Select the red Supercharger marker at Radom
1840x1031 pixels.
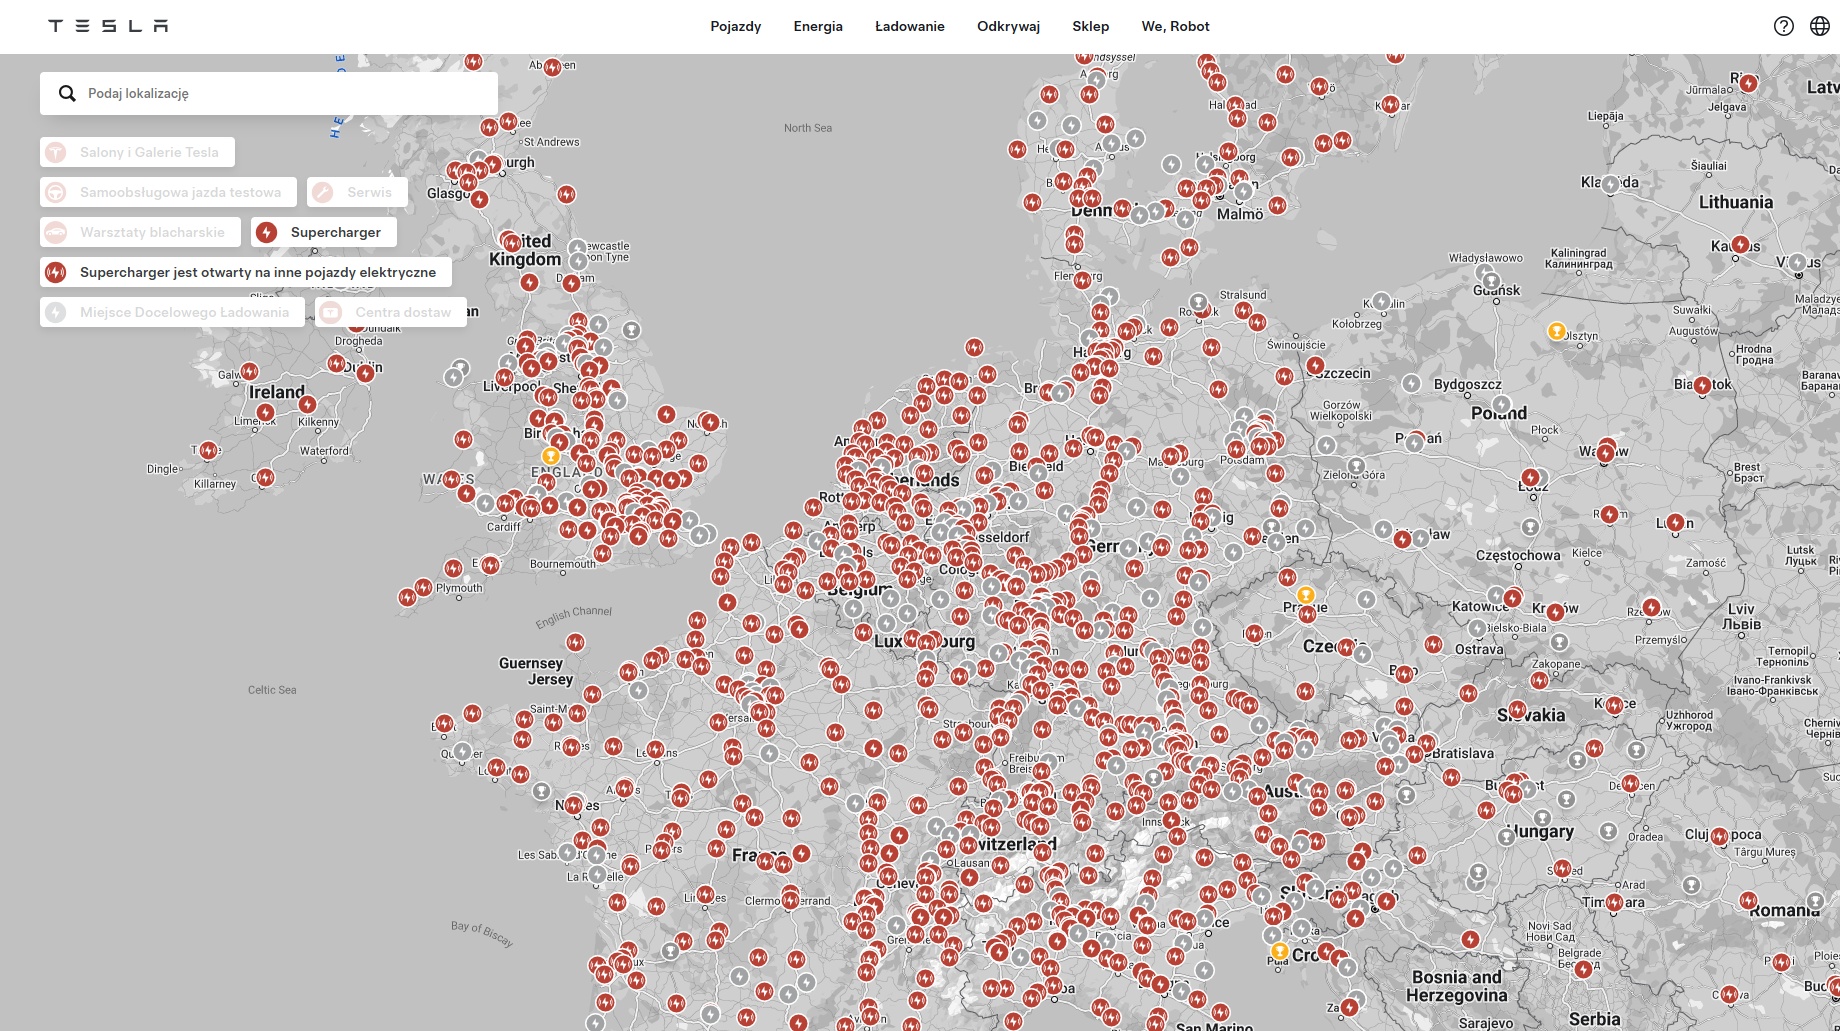[1609, 515]
